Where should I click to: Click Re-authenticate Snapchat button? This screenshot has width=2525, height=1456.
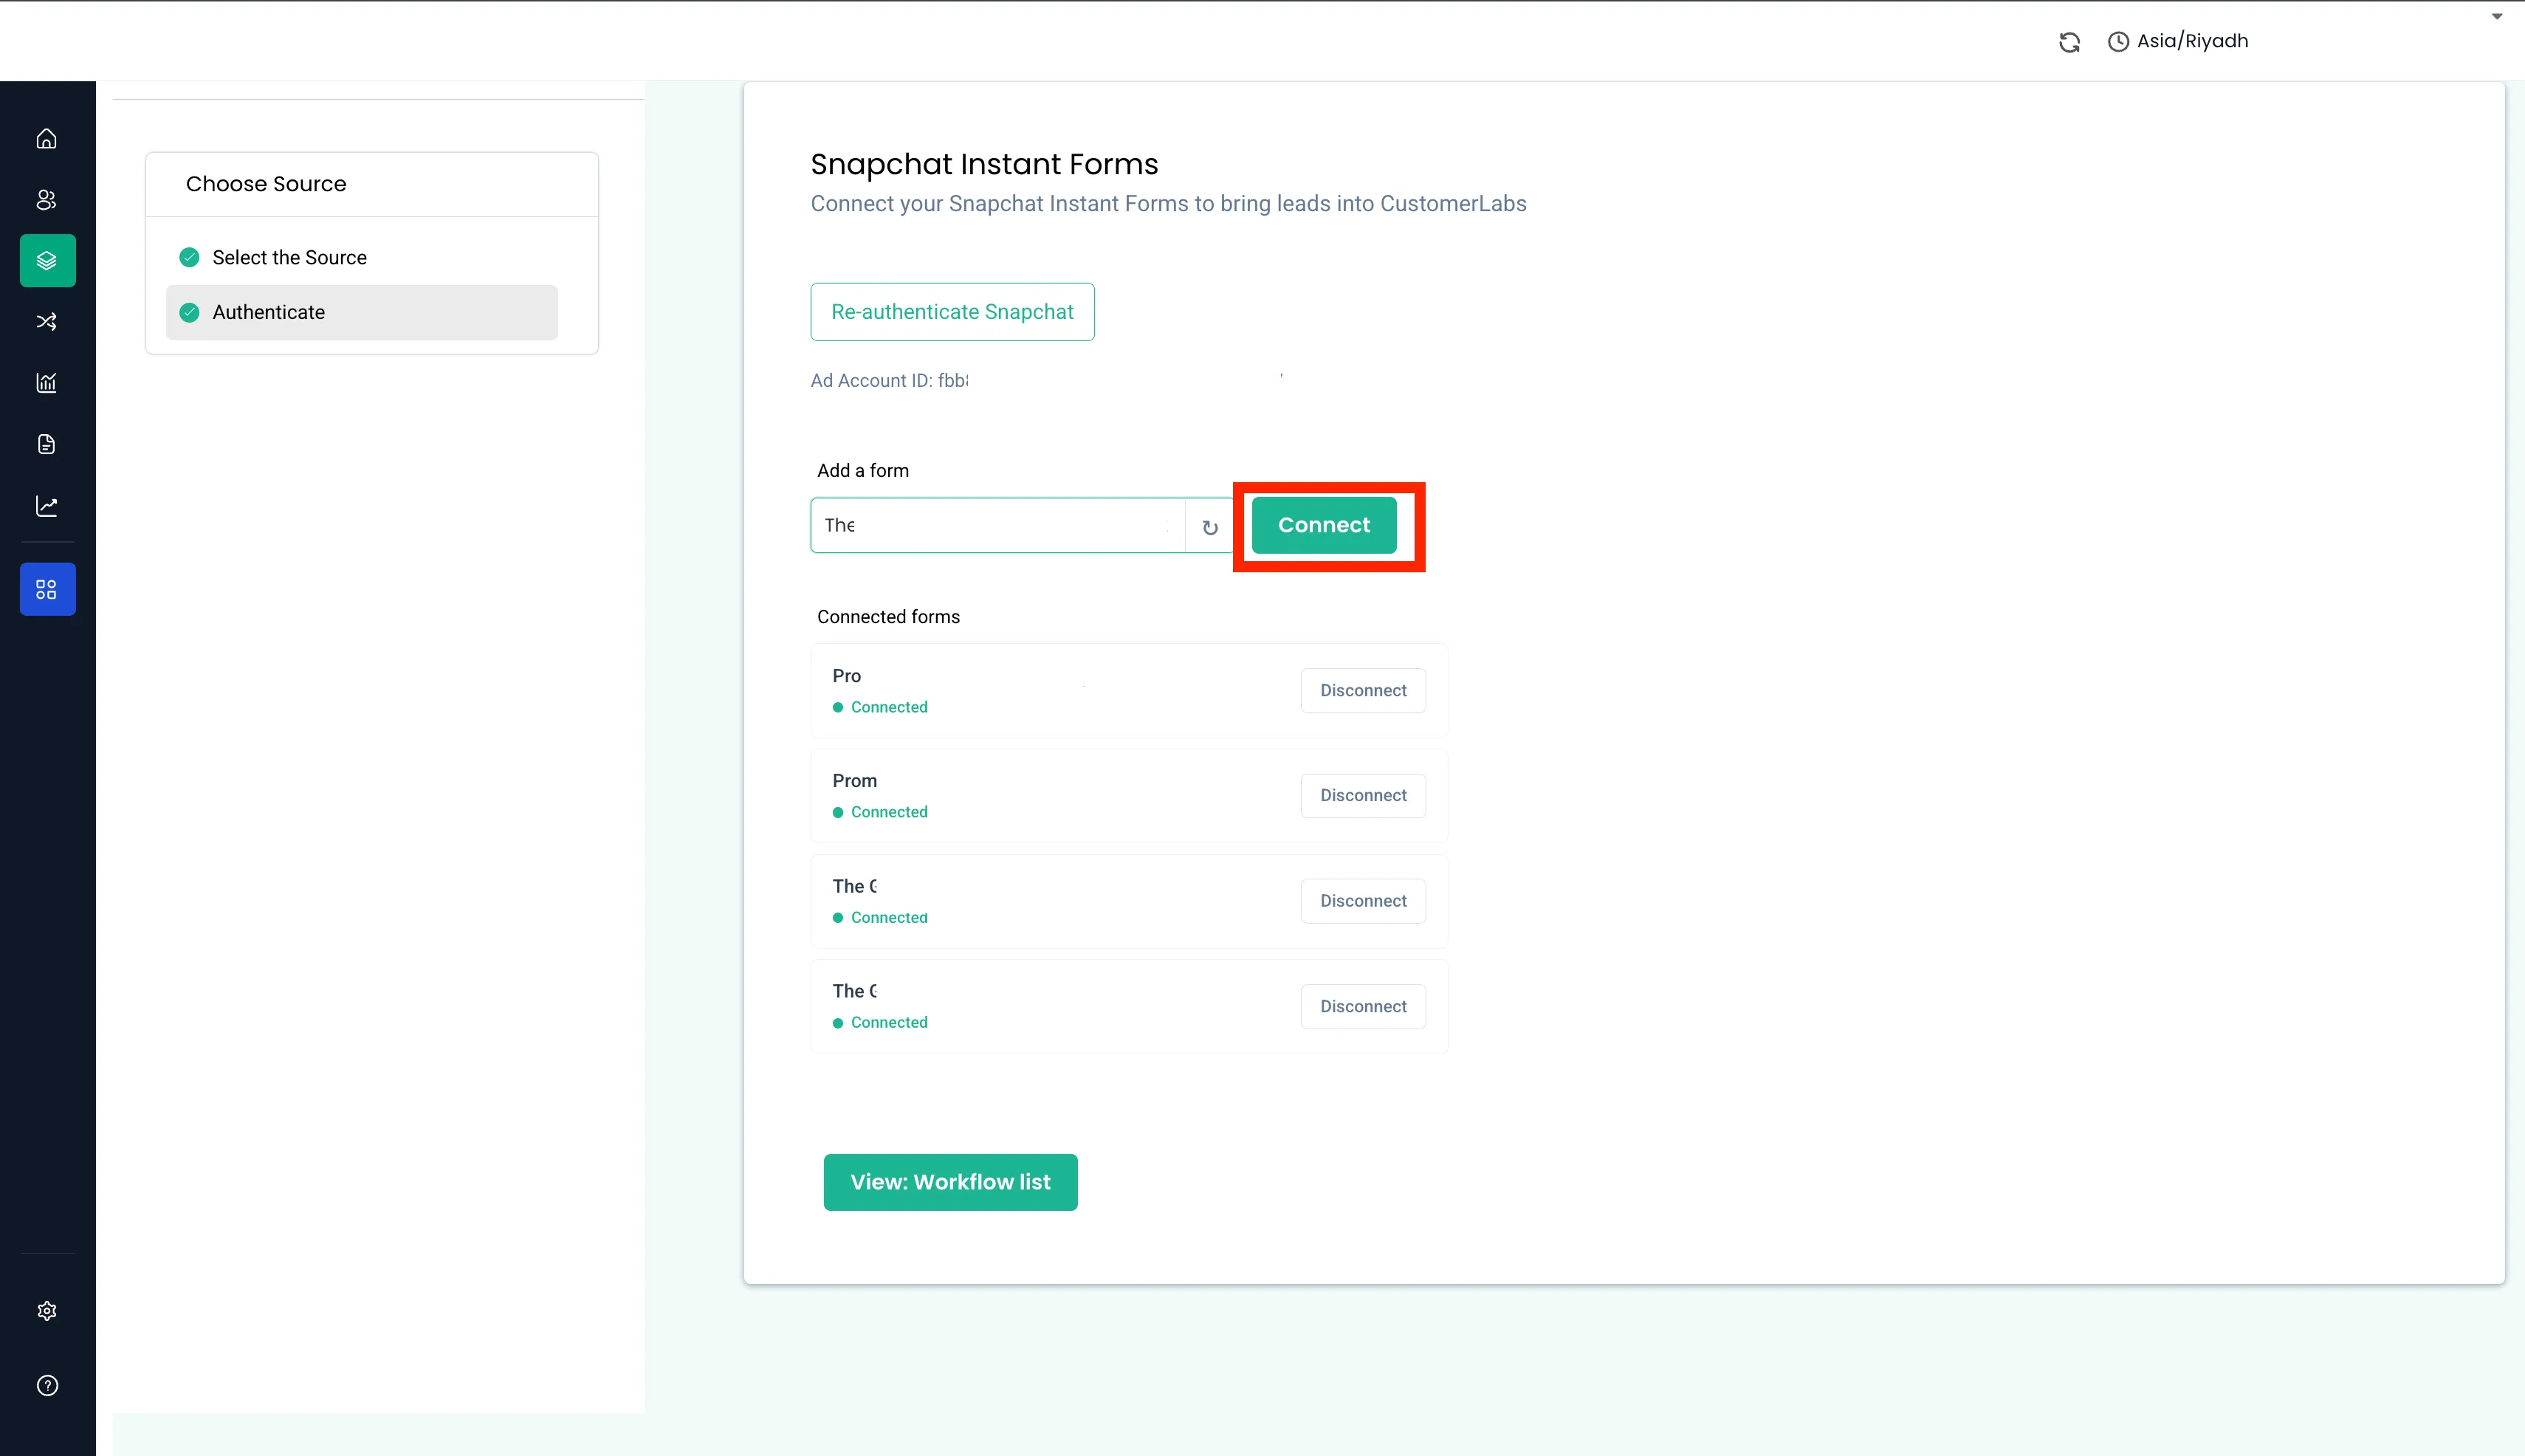pyautogui.click(x=952, y=312)
